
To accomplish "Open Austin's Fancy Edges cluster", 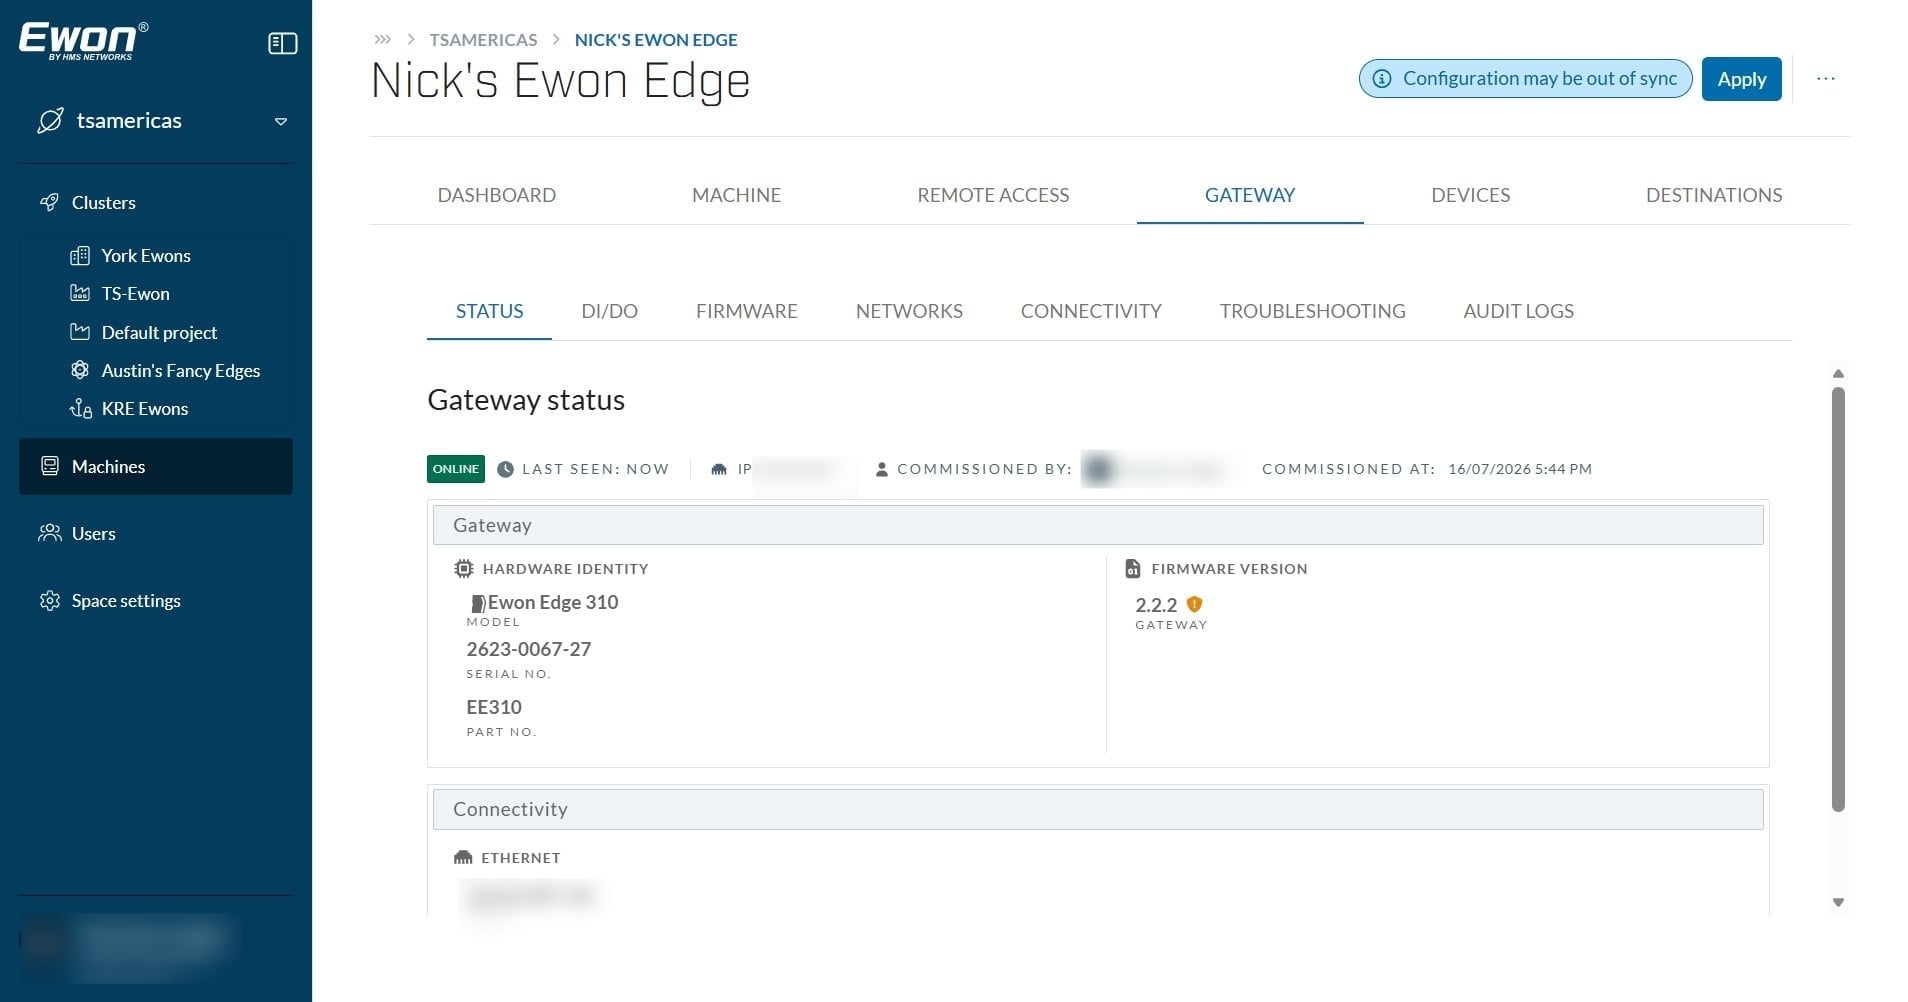I will coord(180,371).
